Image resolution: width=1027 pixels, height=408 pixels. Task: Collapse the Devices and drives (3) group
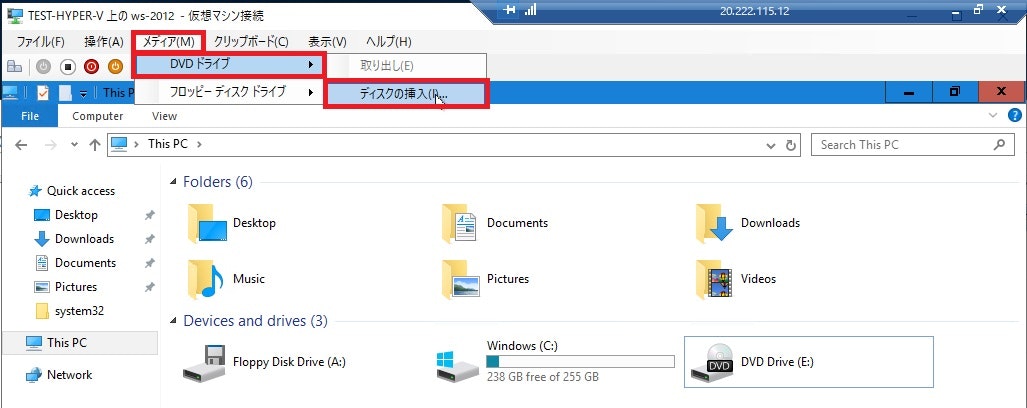point(173,321)
